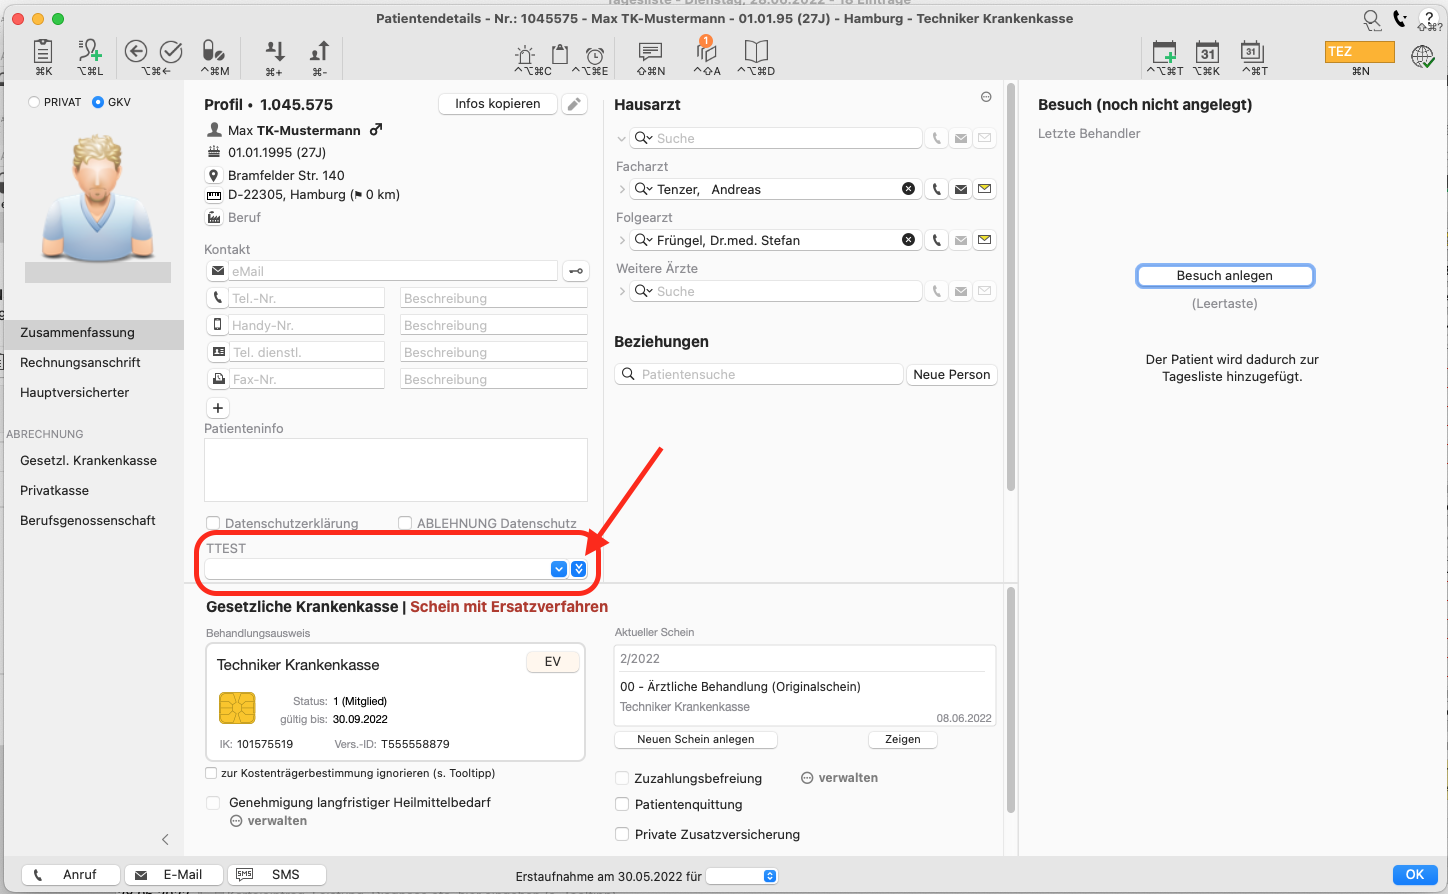Select Zusammenfassung in the sidebar
The height and width of the screenshot is (894, 1448).
point(92,333)
